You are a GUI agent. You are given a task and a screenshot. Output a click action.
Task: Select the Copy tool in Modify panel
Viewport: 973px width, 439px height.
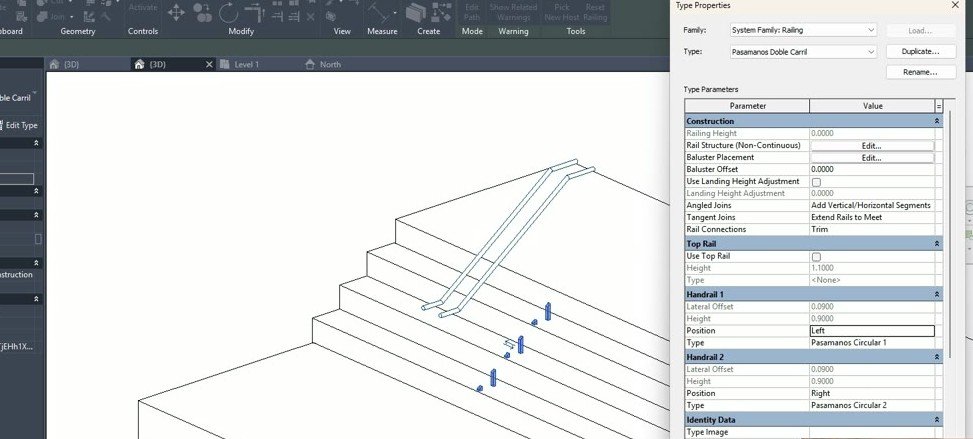202,12
